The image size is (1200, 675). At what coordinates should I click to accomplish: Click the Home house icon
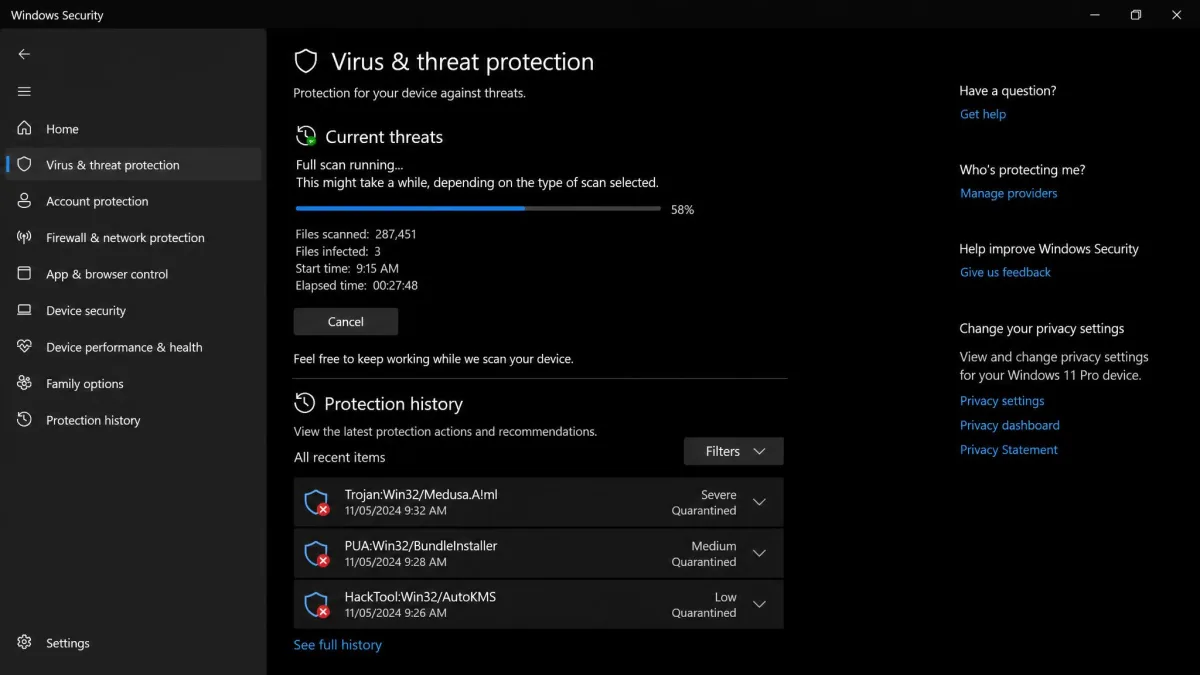point(24,128)
